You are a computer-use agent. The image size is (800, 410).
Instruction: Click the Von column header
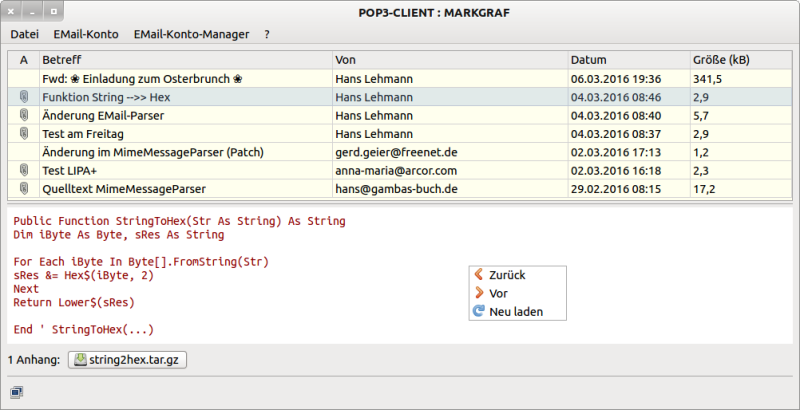[346, 60]
